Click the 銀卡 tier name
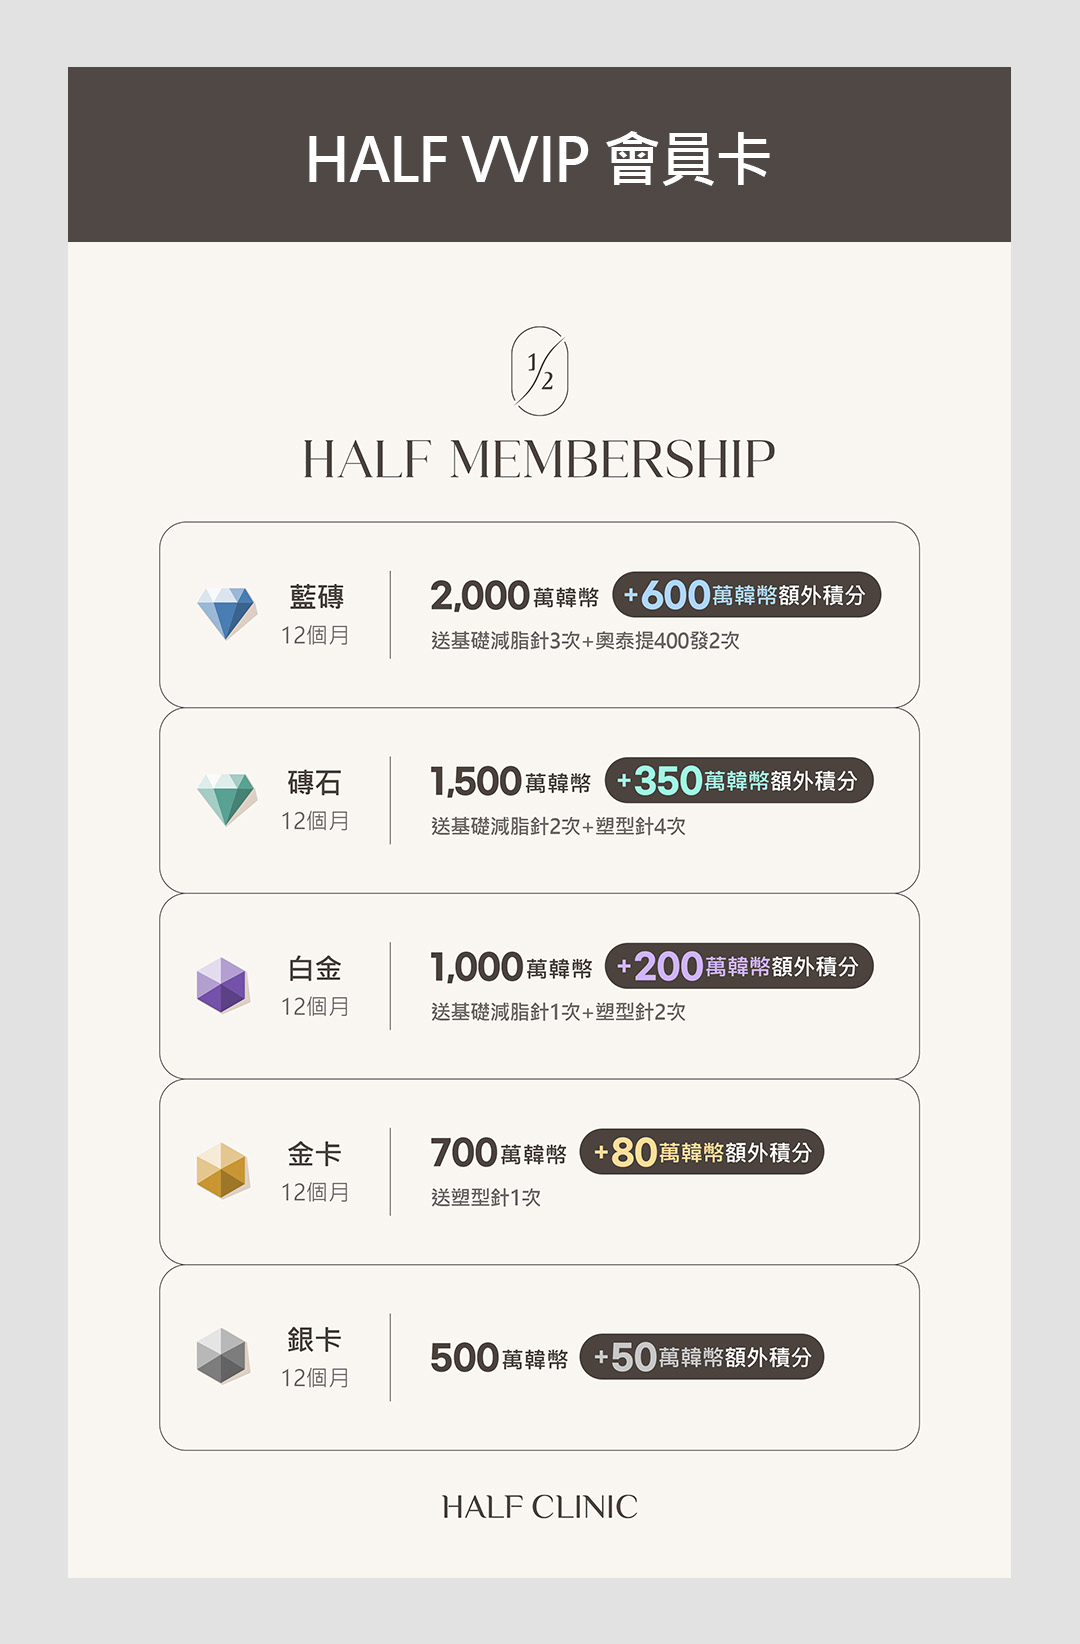 pos(315,1340)
